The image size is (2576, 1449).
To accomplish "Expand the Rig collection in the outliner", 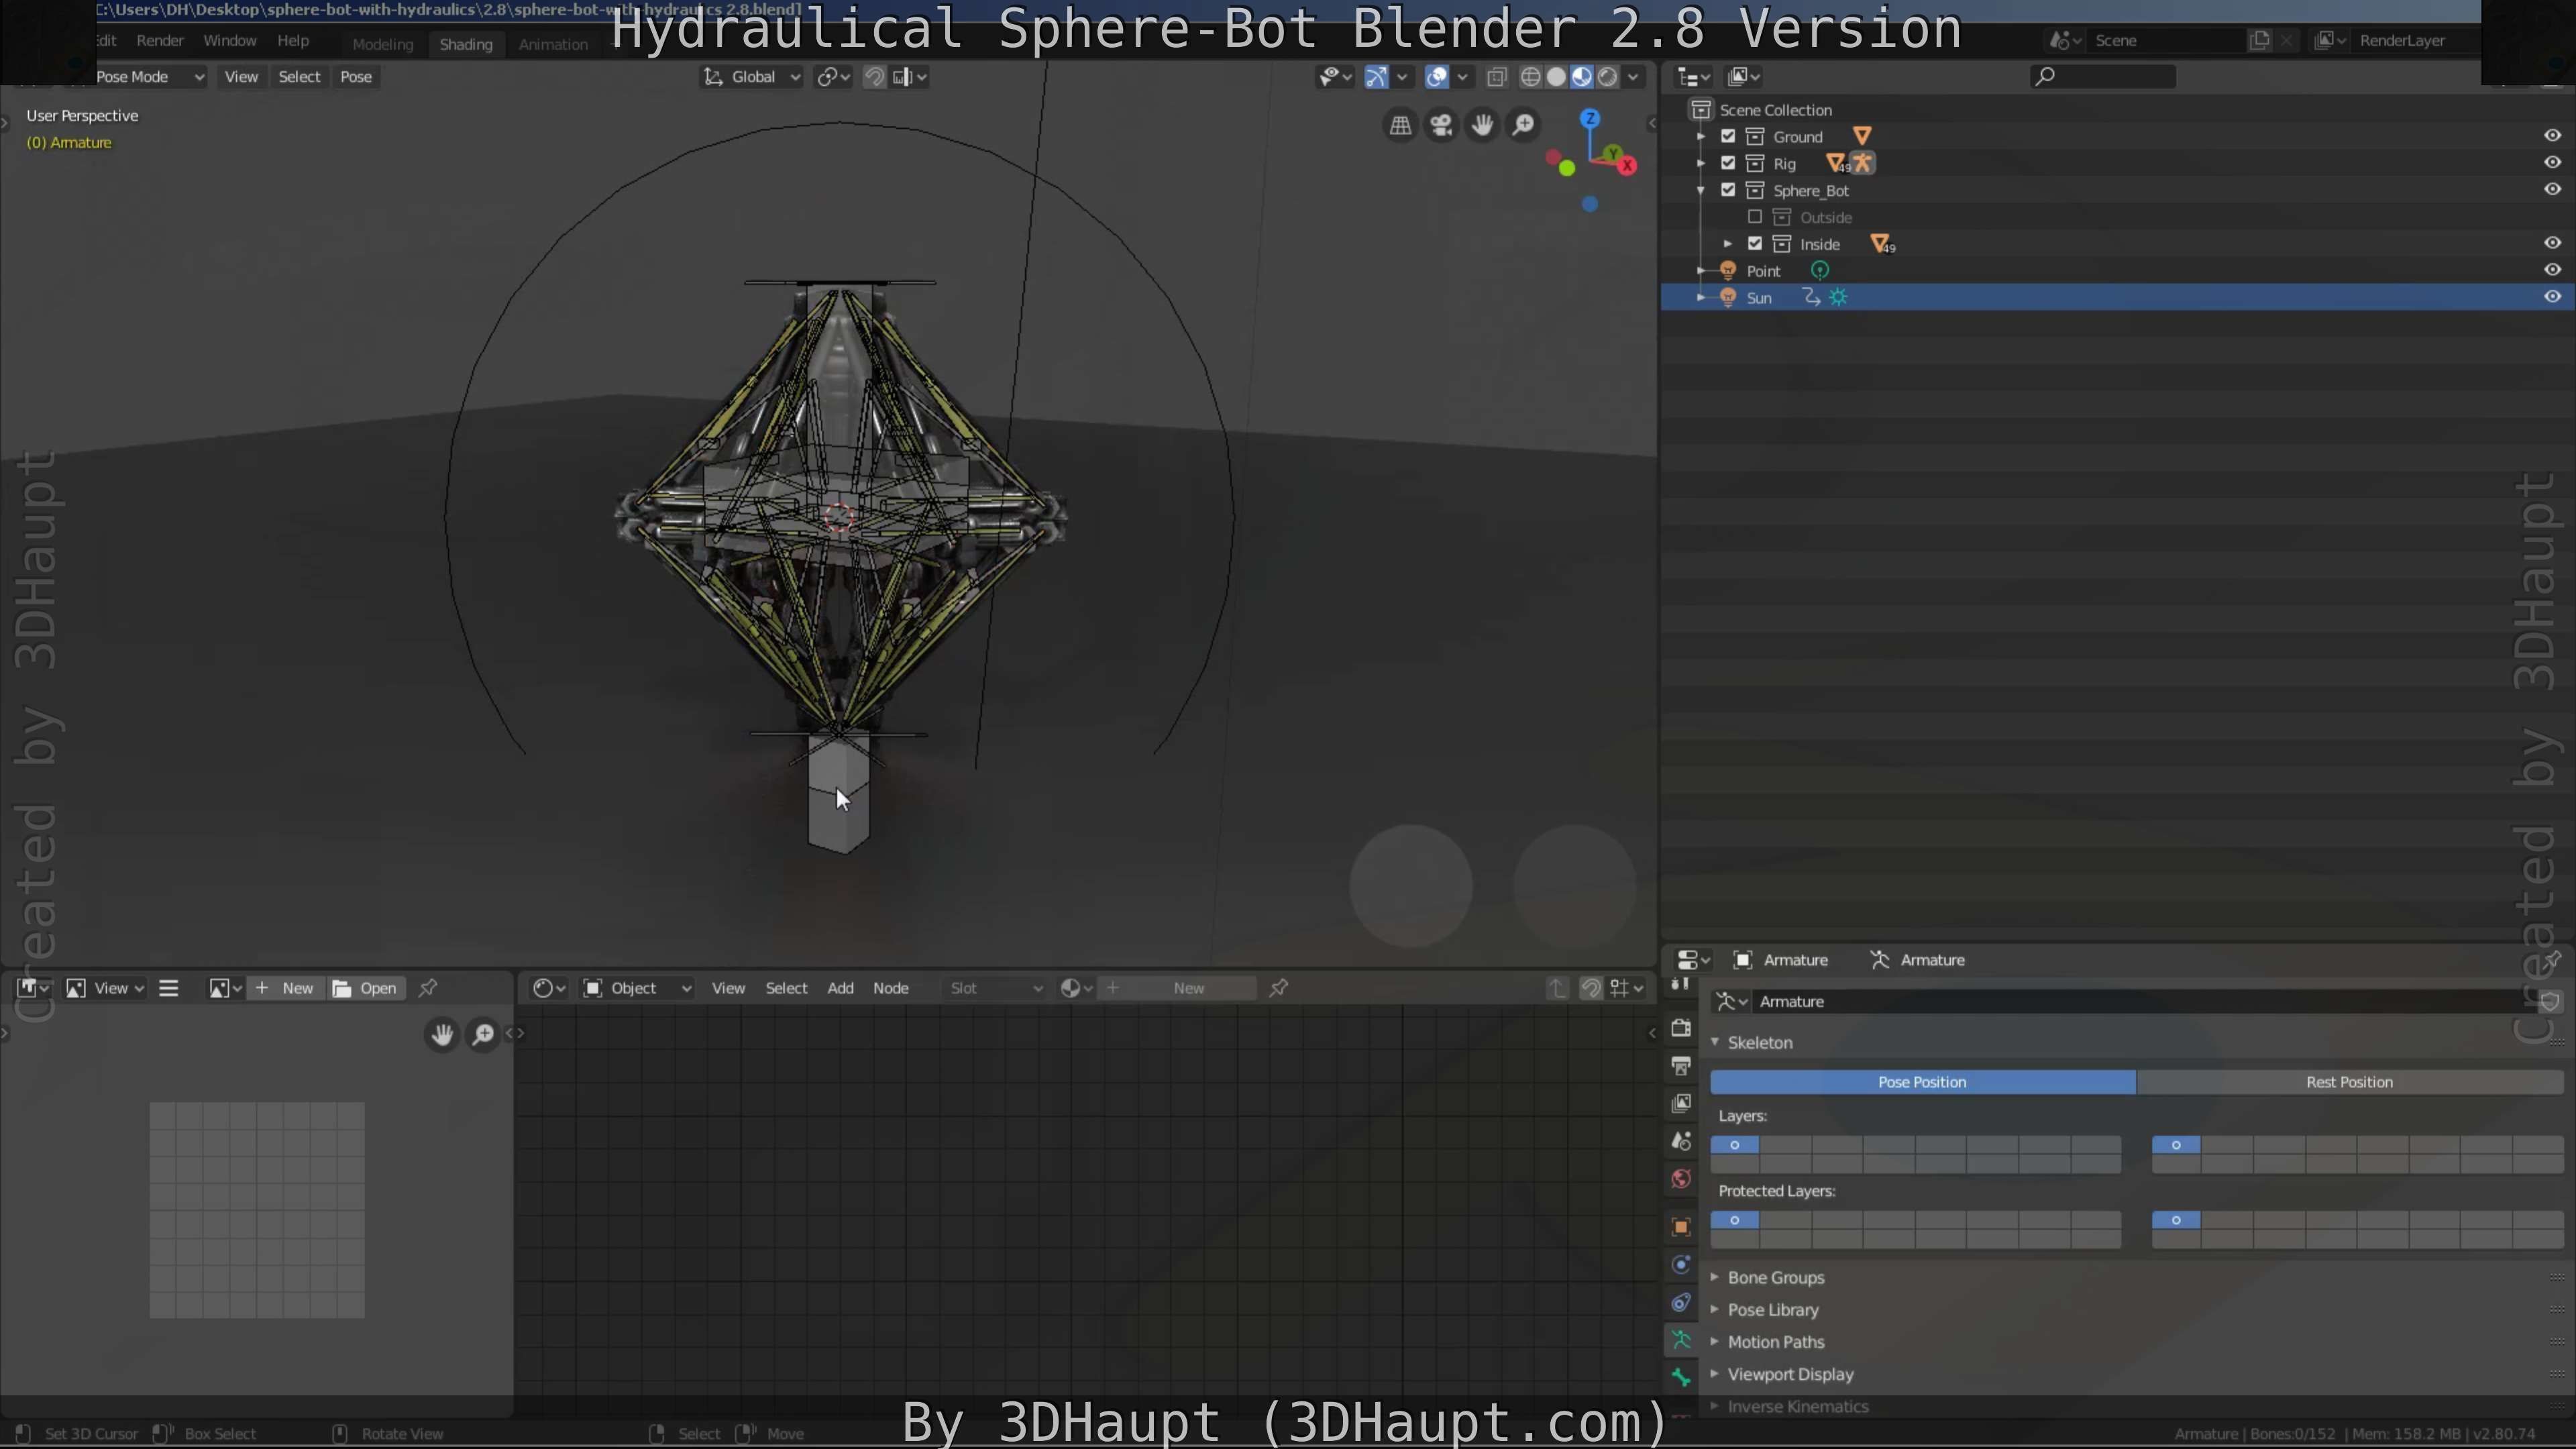I will click(1701, 163).
